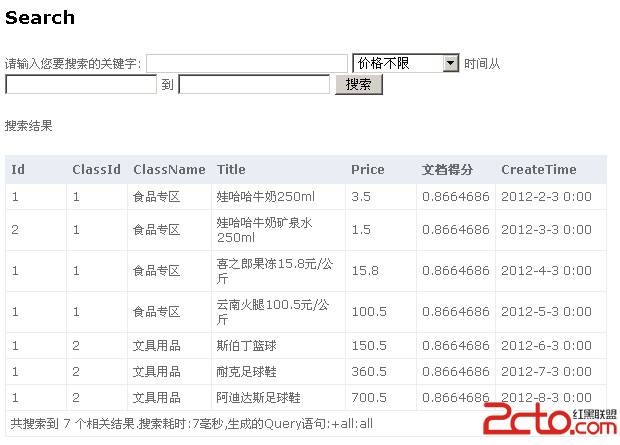This screenshot has height=445, width=620.
Task: Click the keyword search input field
Action: point(247,63)
